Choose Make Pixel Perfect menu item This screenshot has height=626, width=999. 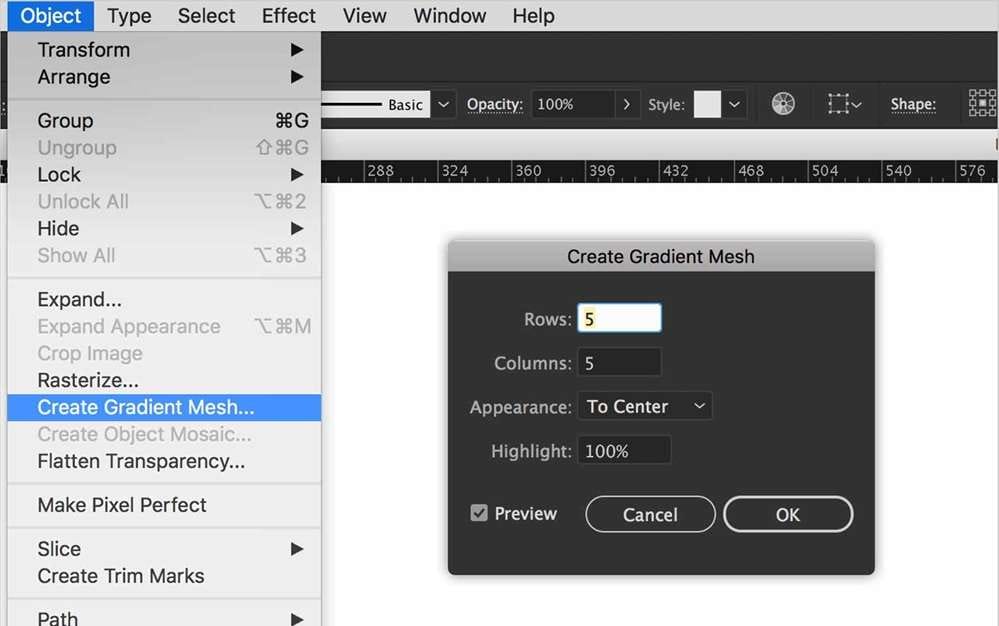[x=164, y=505]
